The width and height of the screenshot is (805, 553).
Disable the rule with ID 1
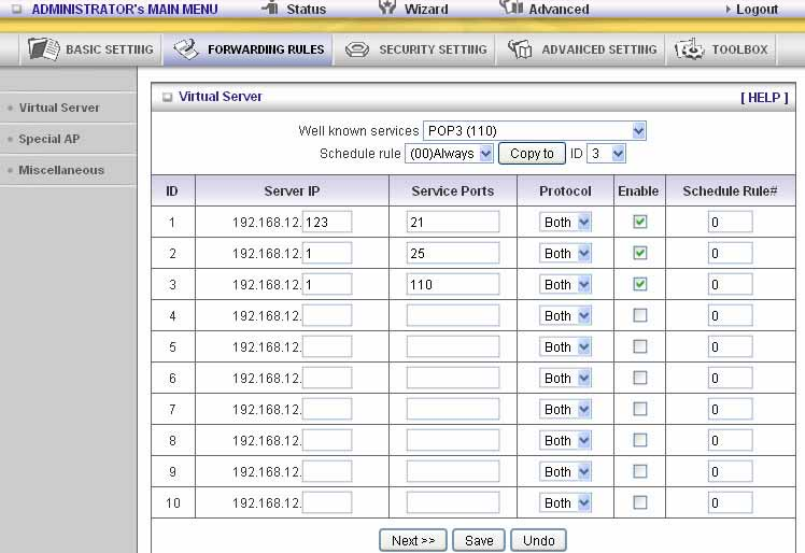coord(640,222)
